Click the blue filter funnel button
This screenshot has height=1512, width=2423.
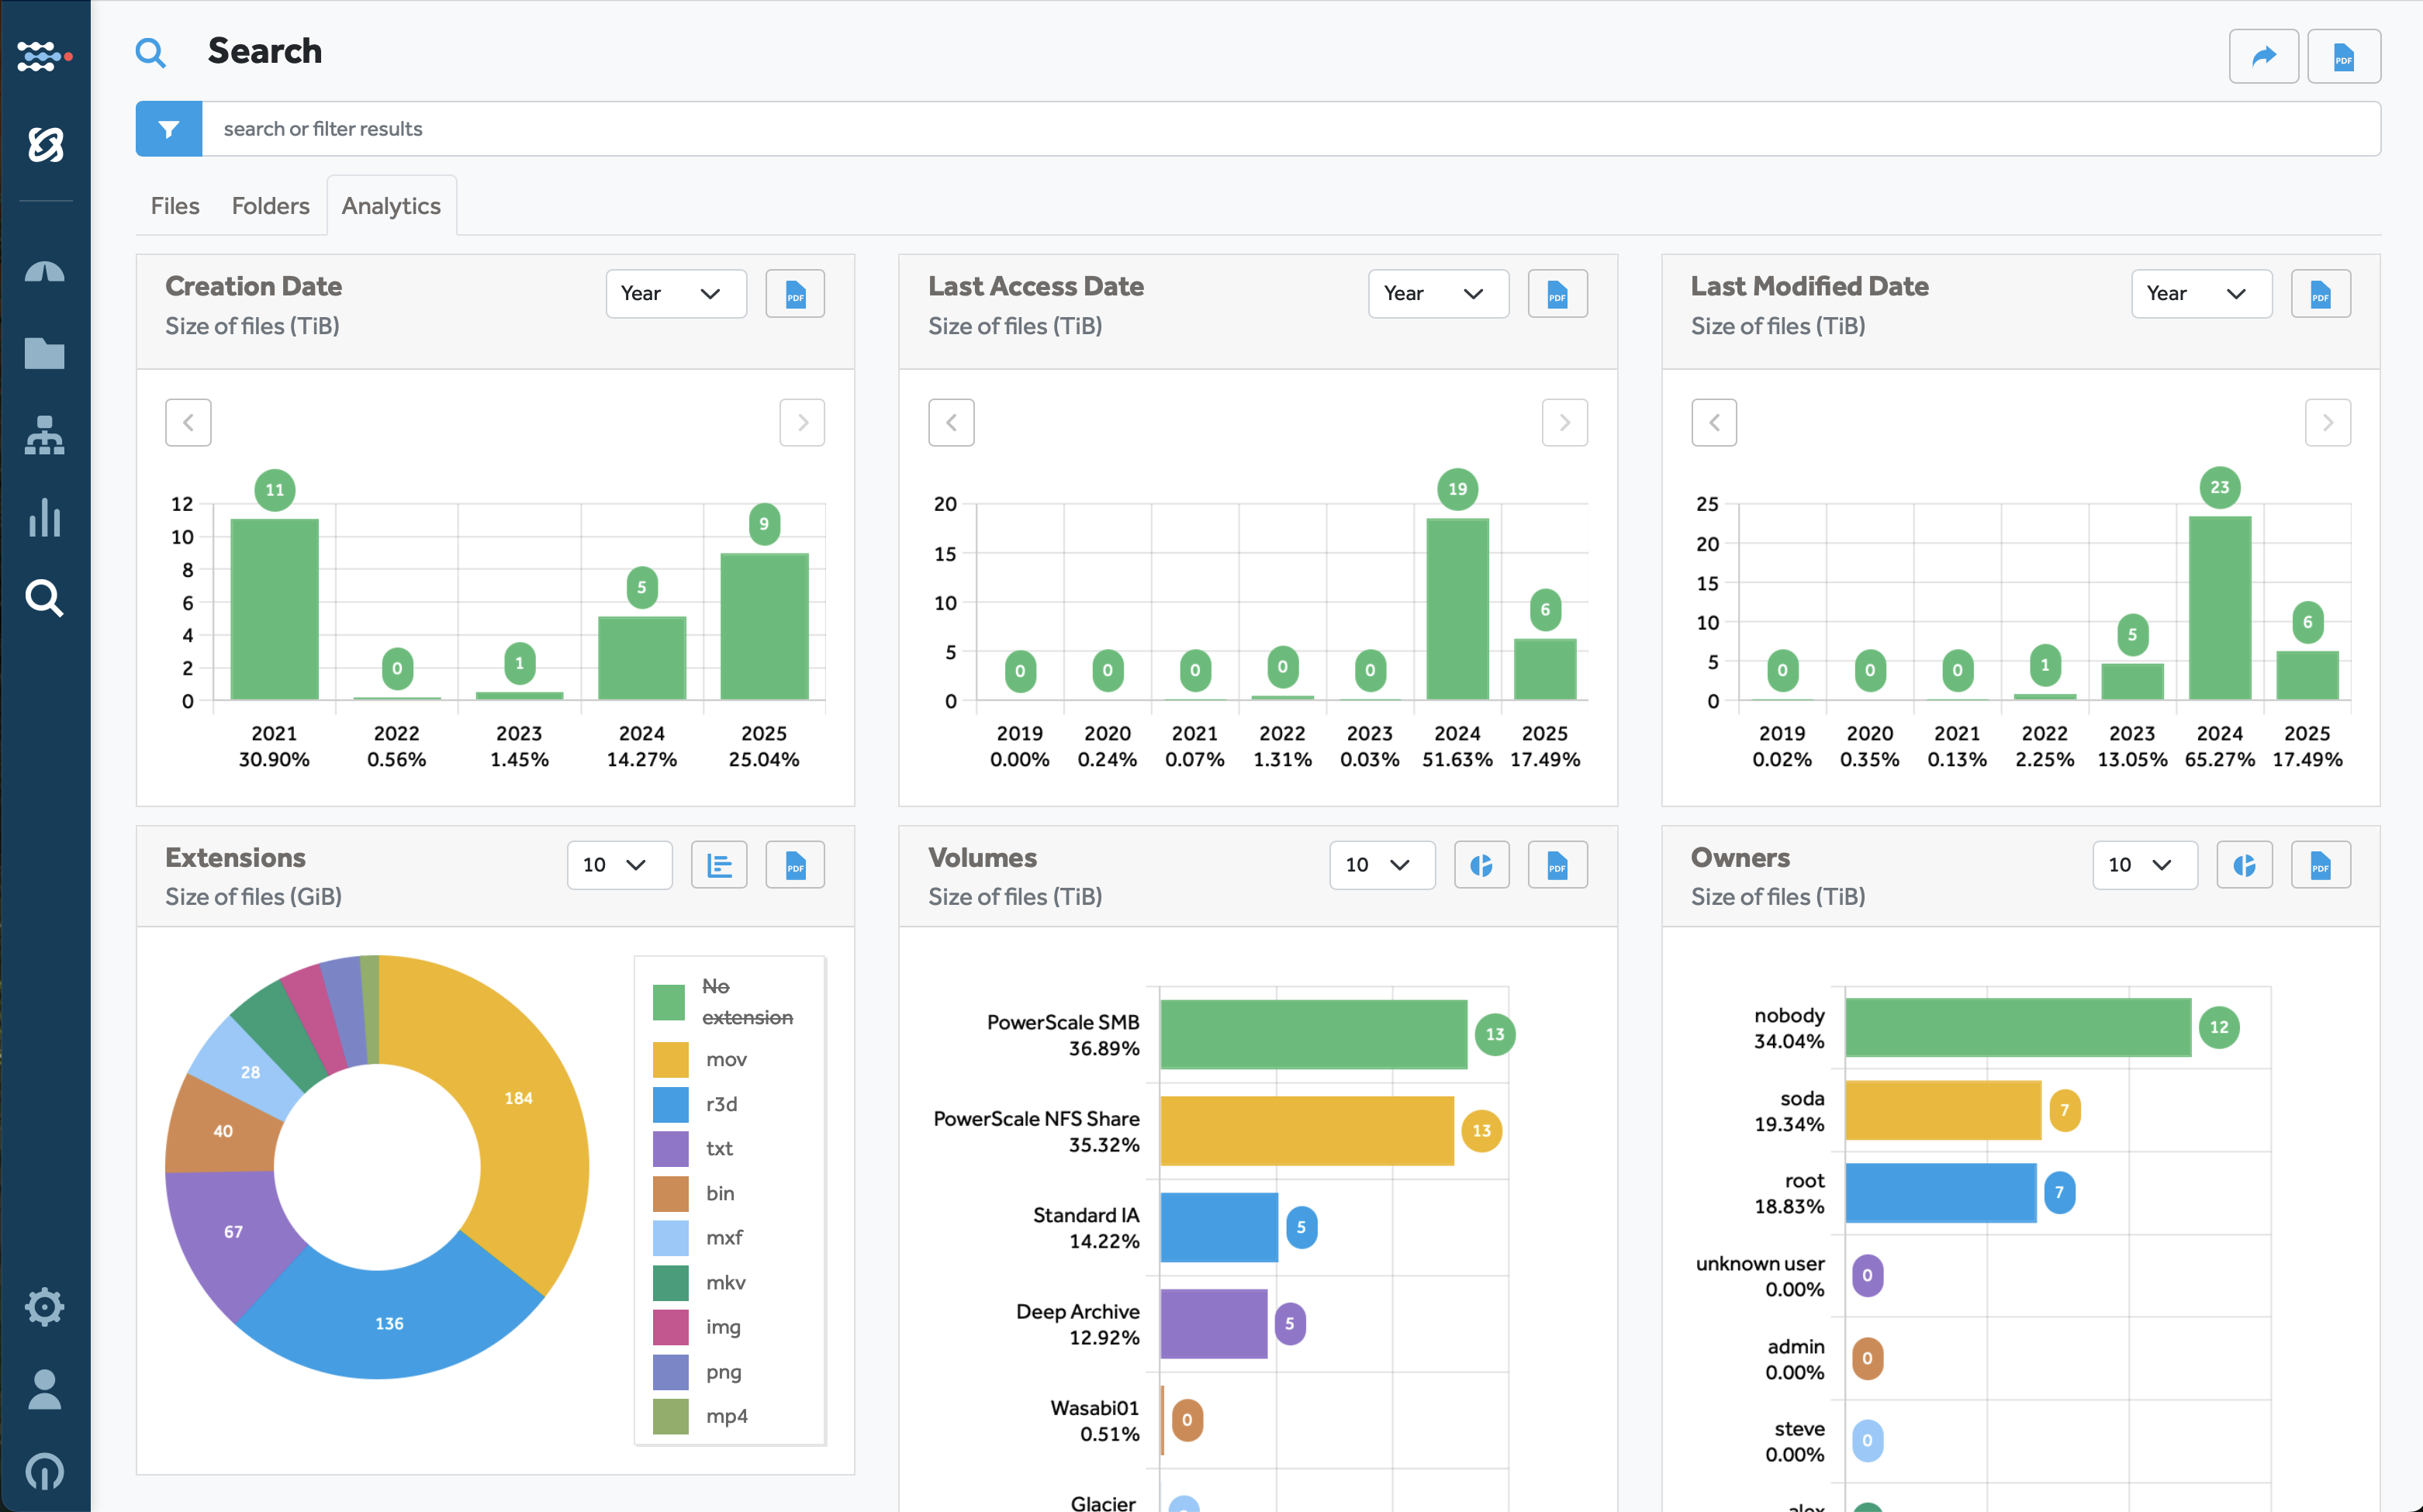(169, 129)
